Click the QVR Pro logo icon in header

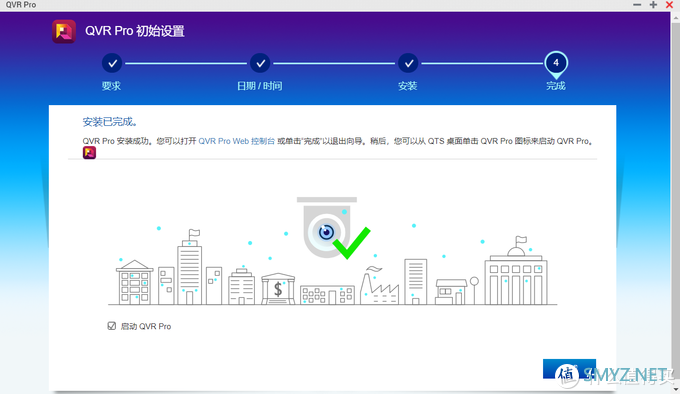point(64,31)
